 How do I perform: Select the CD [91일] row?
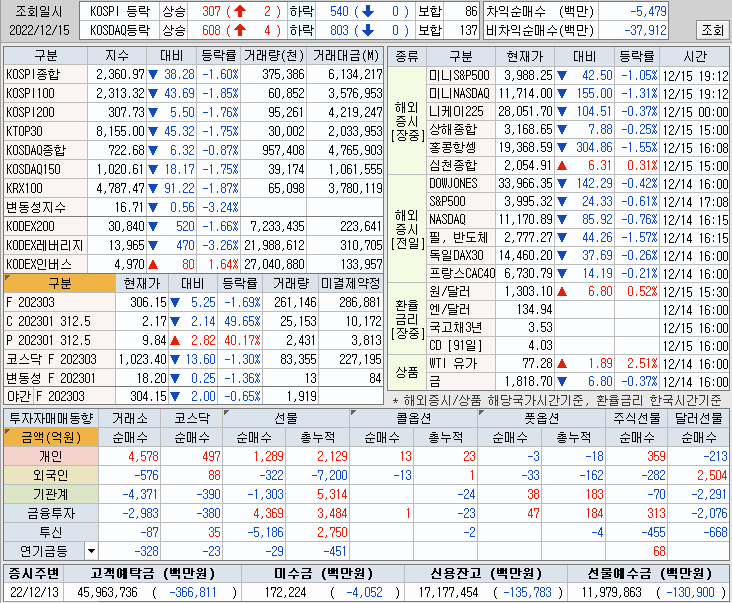[578, 346]
